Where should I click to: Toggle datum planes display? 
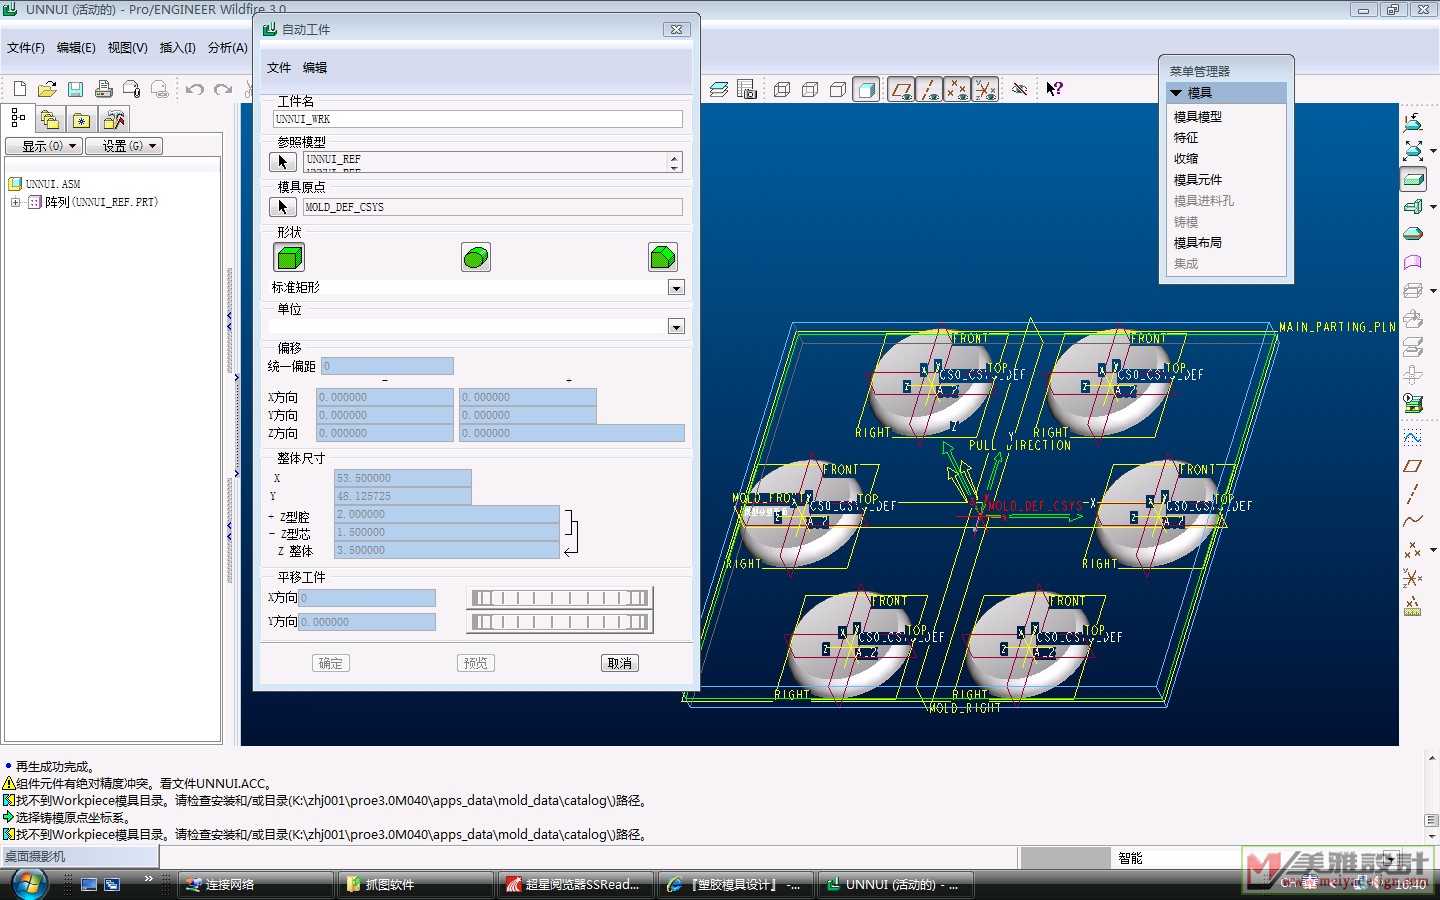(x=901, y=89)
